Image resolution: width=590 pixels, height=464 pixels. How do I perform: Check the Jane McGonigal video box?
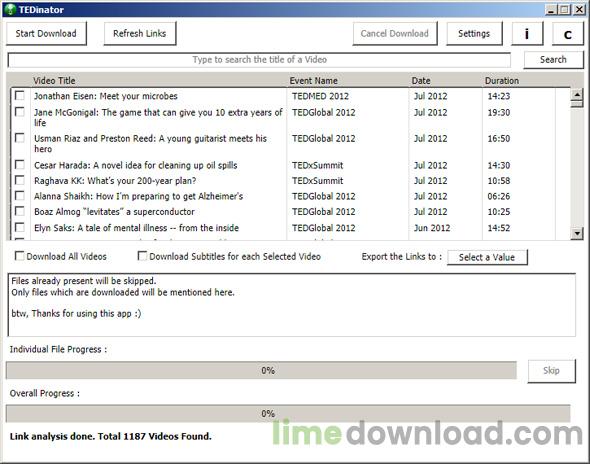coord(20,112)
